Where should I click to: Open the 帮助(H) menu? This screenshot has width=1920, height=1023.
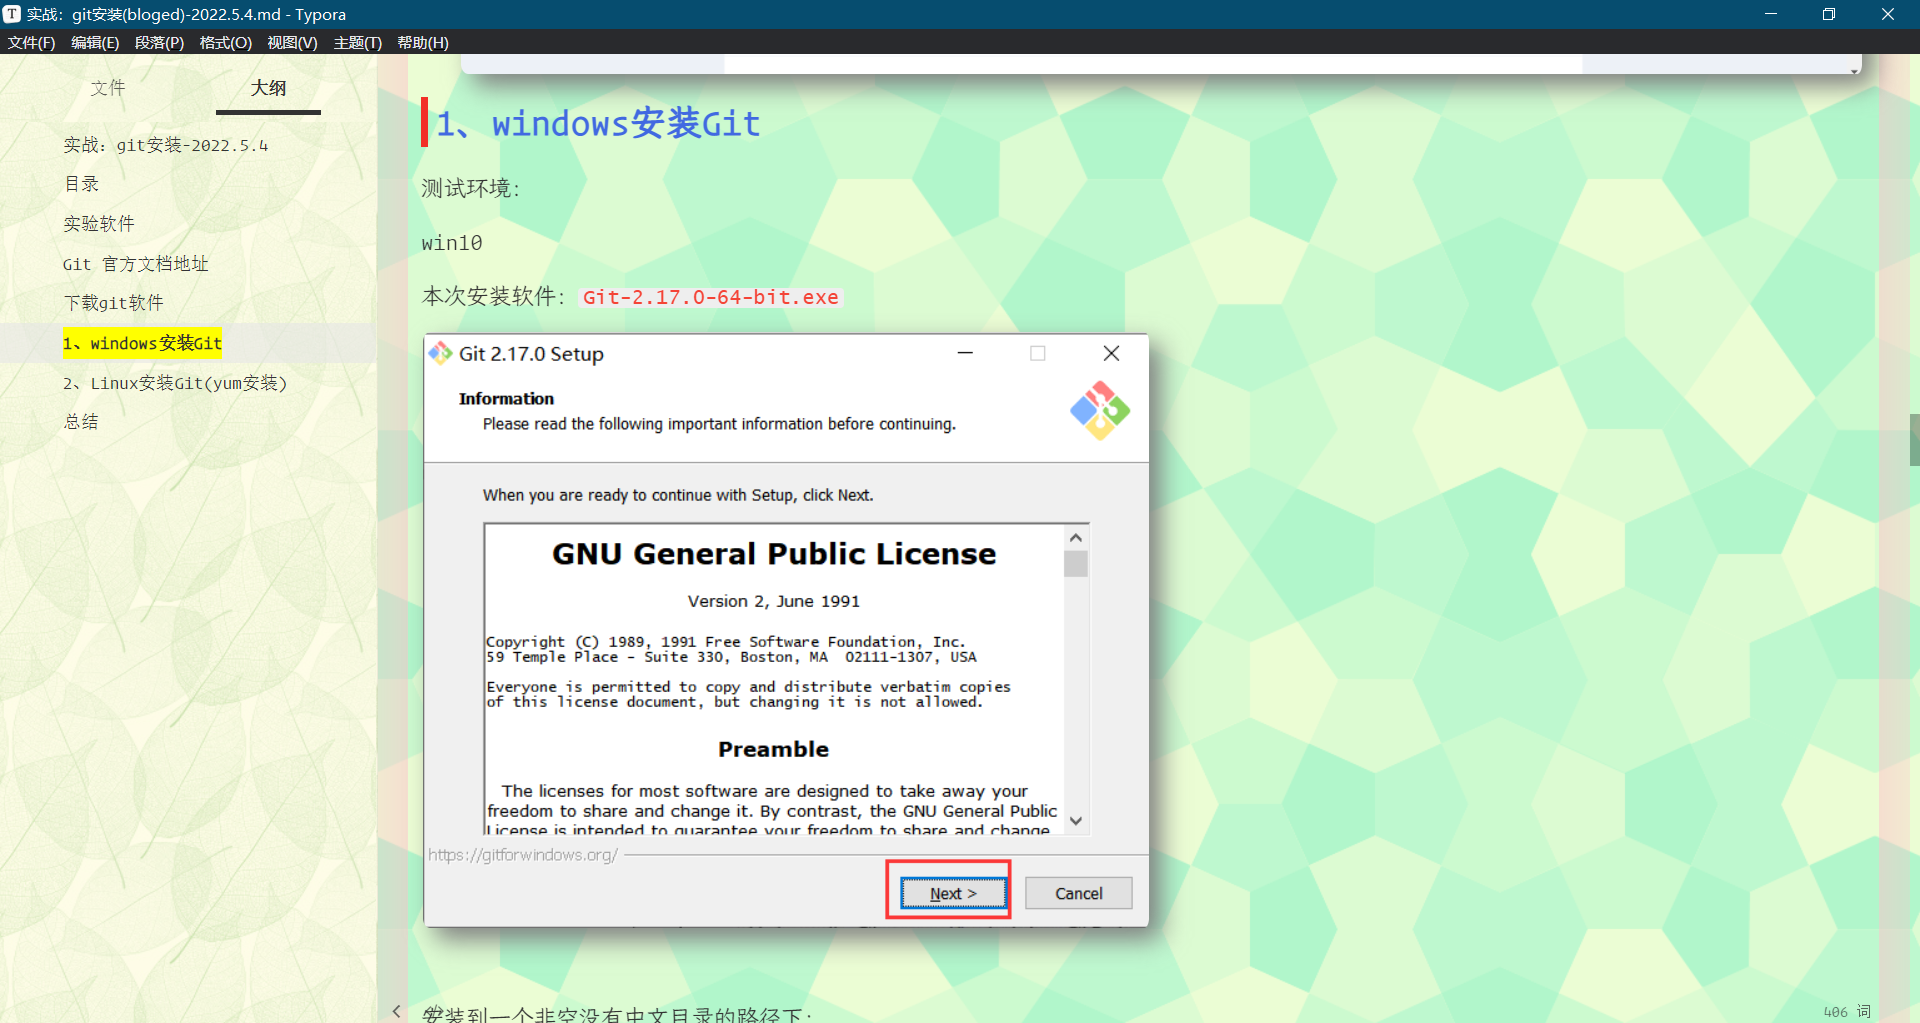(422, 42)
